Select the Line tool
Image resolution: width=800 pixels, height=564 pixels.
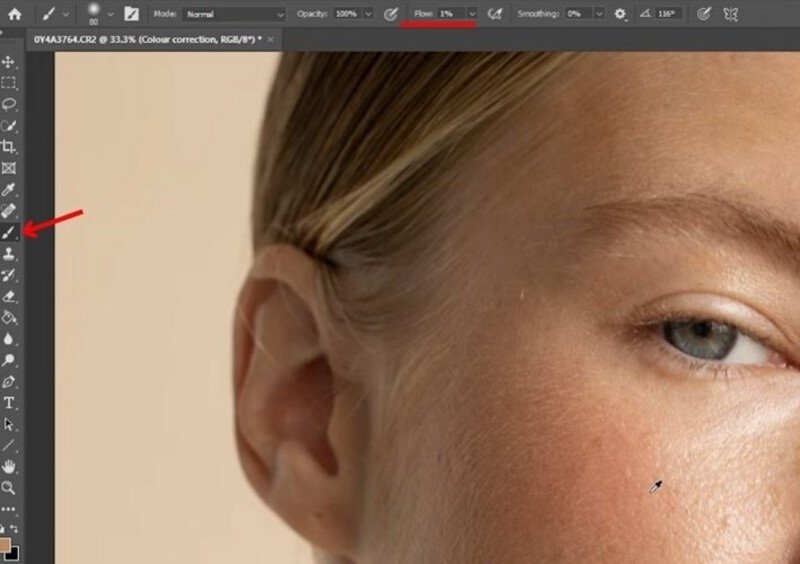pyautogui.click(x=8, y=446)
